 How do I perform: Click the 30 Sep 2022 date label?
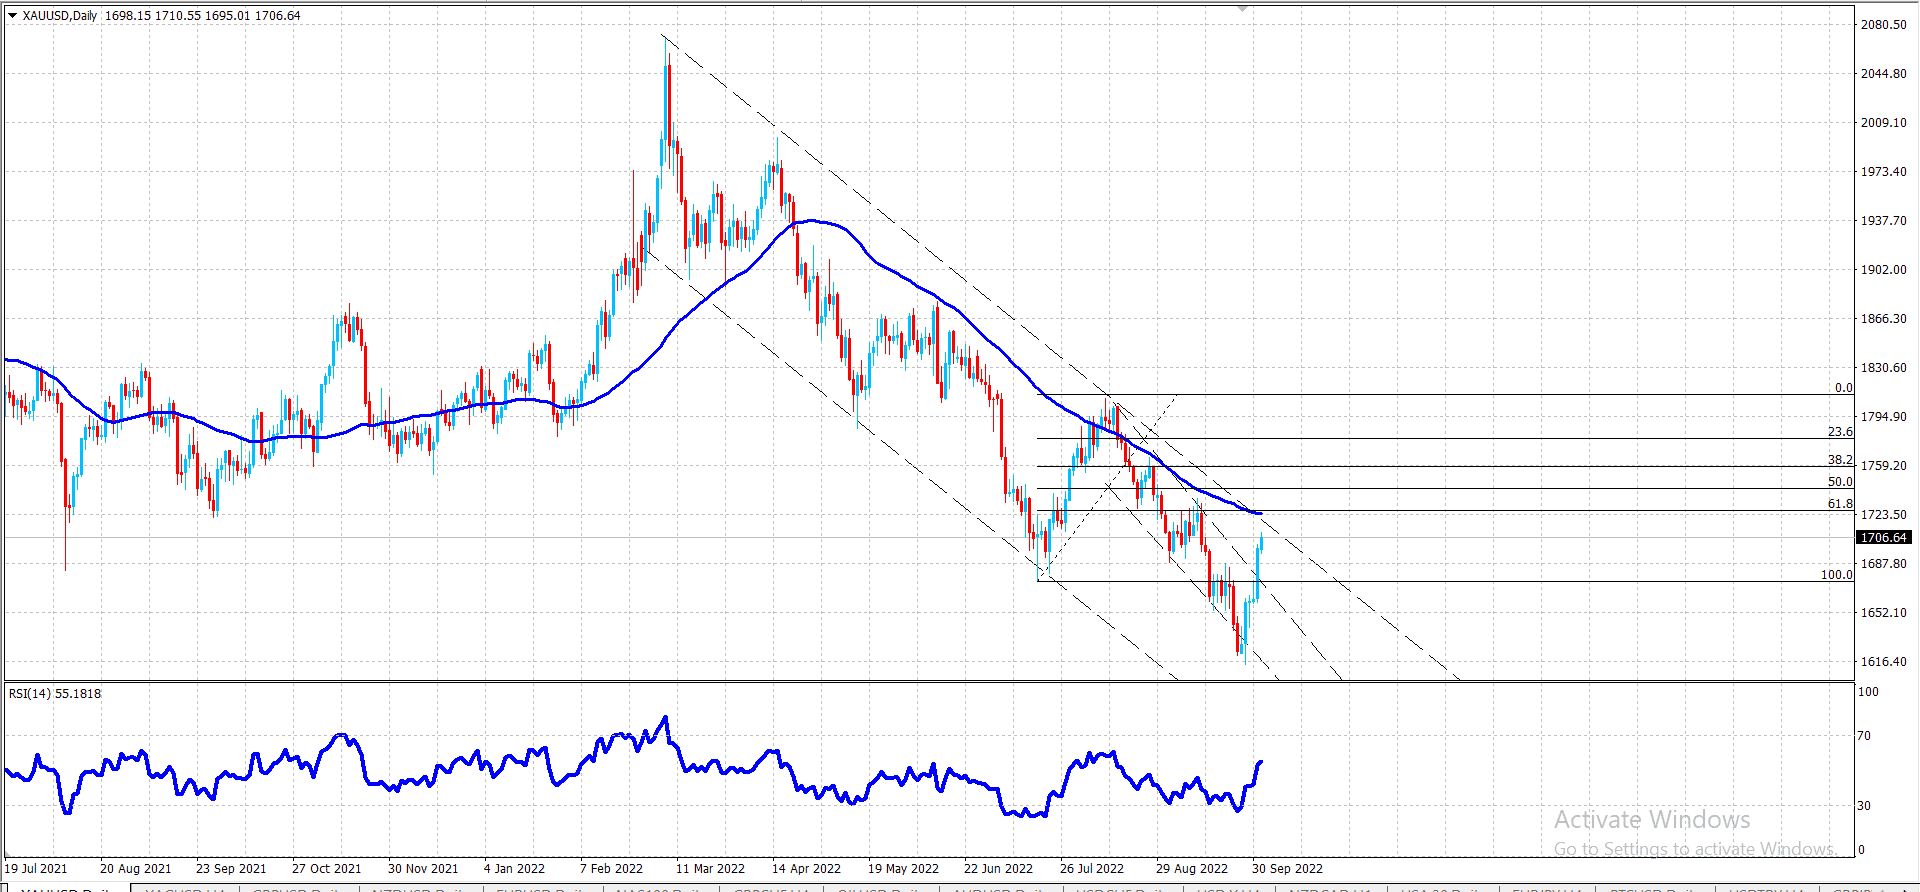pos(1287,869)
